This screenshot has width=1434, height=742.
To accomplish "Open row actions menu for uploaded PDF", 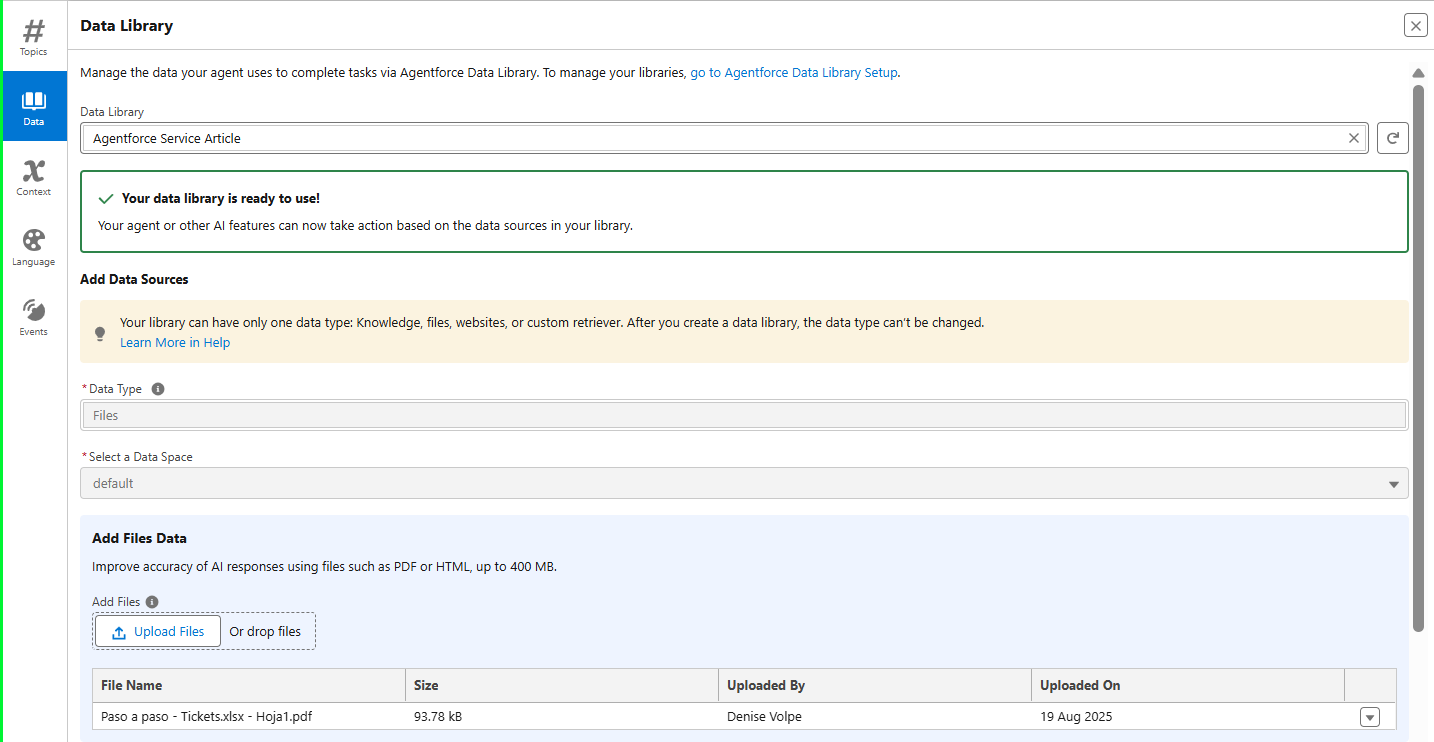I will [x=1370, y=717].
